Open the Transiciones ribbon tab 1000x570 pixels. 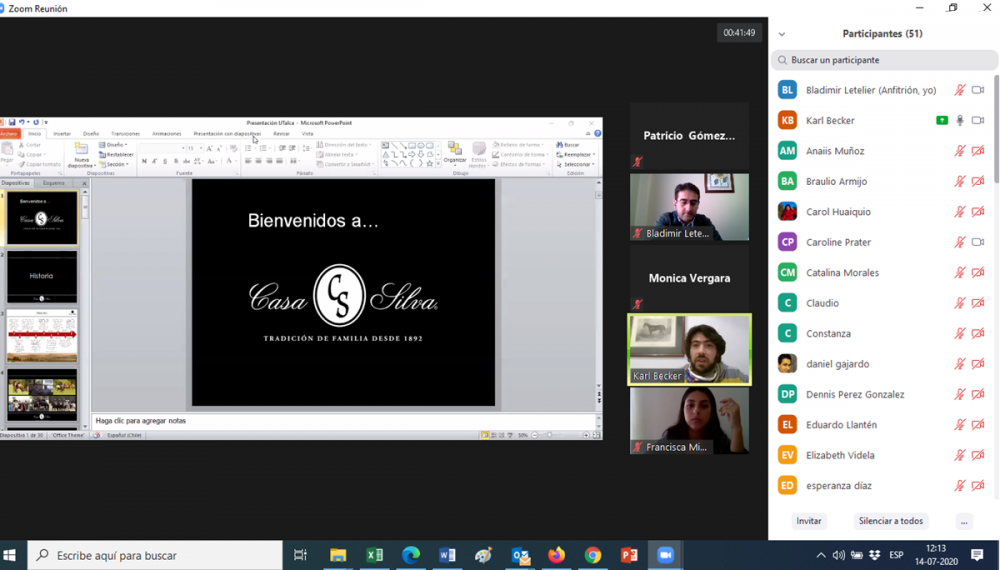point(125,133)
